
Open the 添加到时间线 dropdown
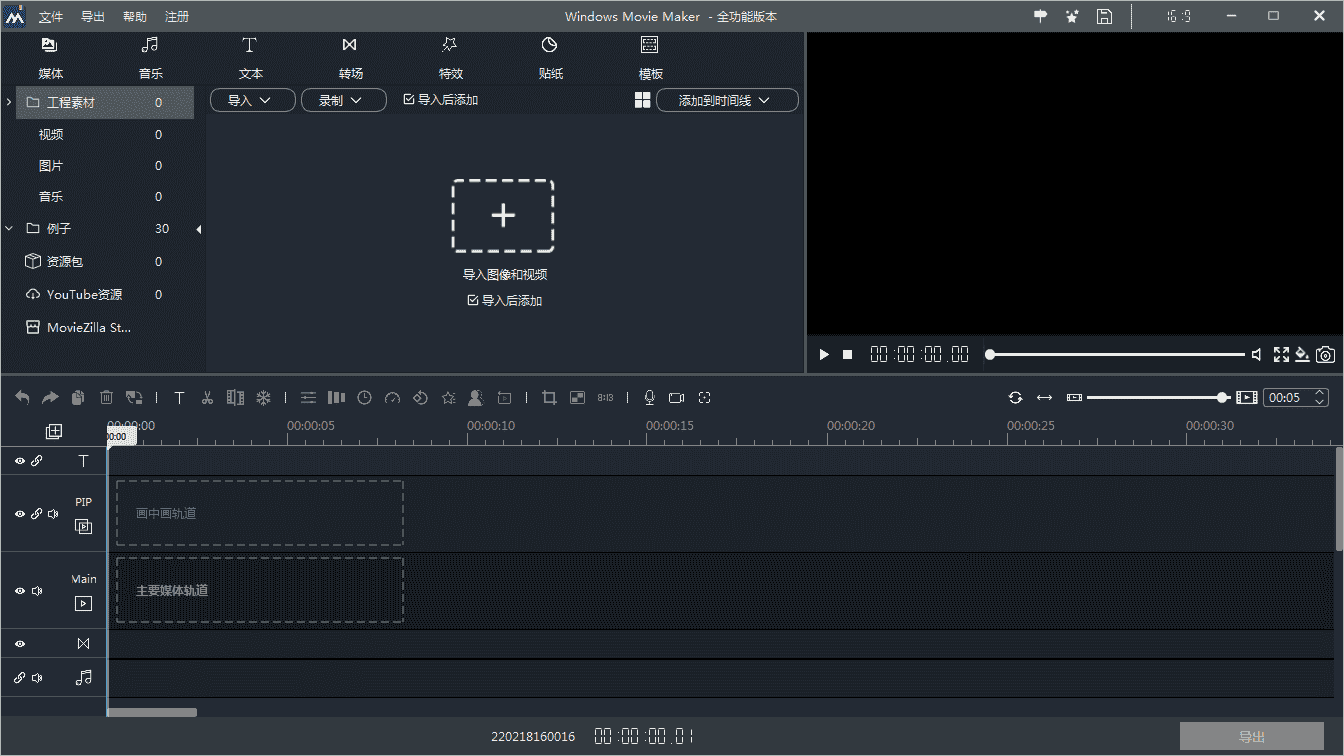pos(727,100)
